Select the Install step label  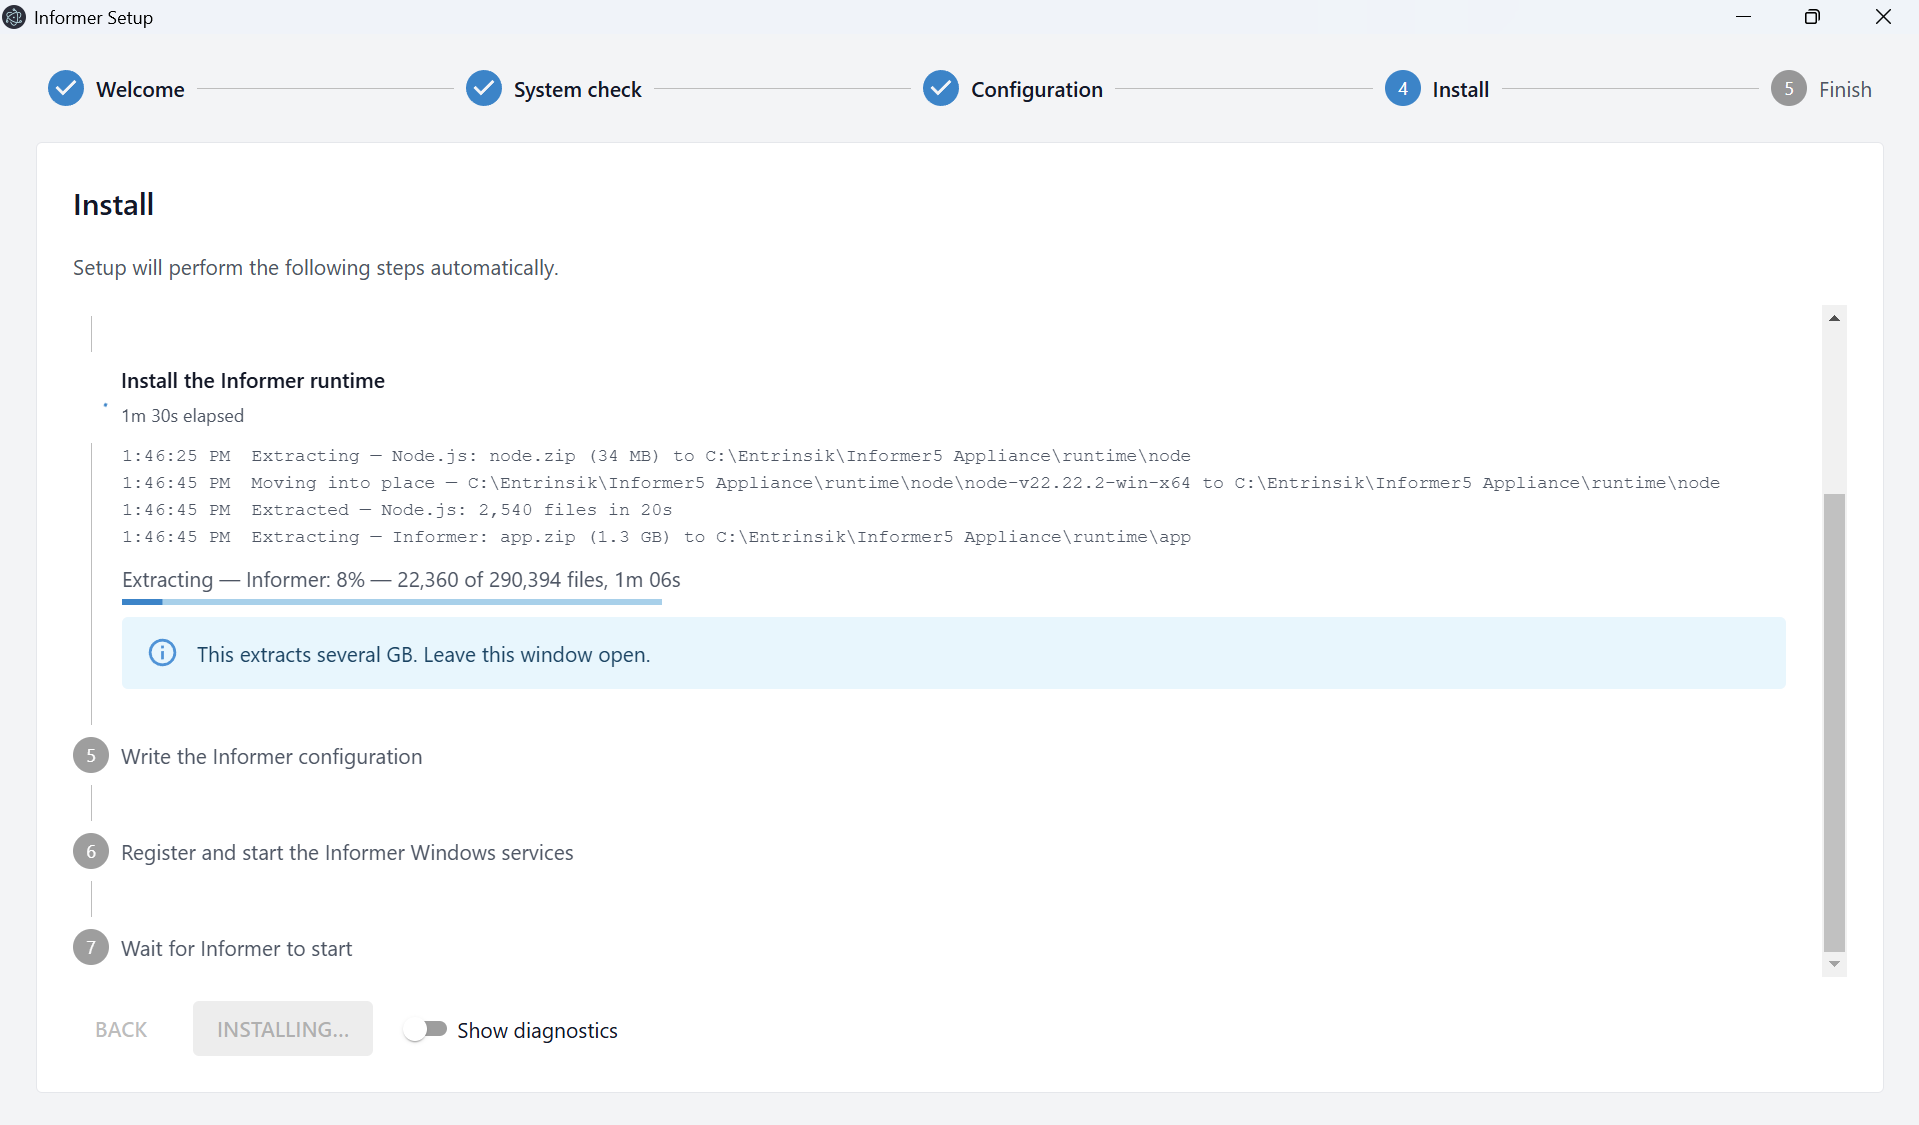1461,89
